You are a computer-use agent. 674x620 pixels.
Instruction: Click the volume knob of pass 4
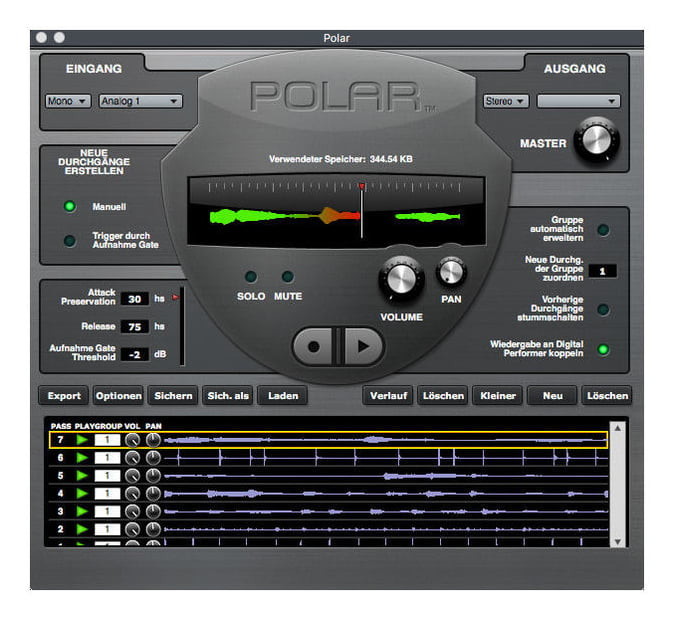pyautogui.click(x=132, y=494)
